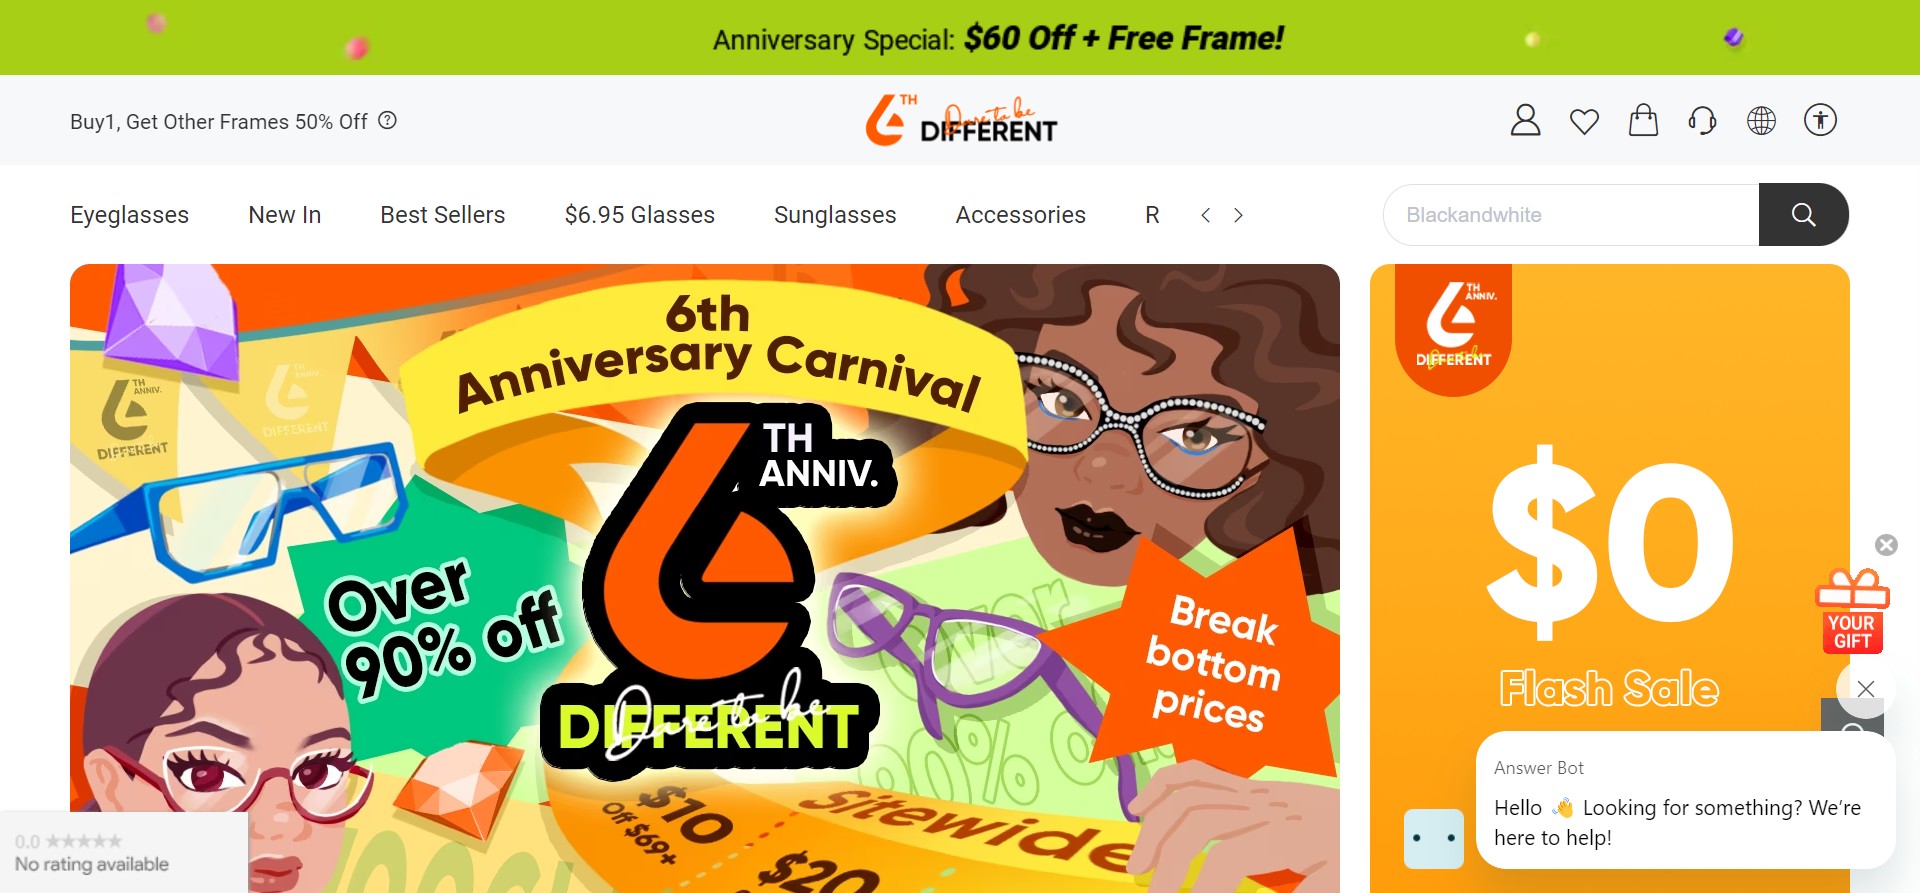The width and height of the screenshot is (1920, 893).
Task: Close the floating gift widget
Action: pos(1886,545)
